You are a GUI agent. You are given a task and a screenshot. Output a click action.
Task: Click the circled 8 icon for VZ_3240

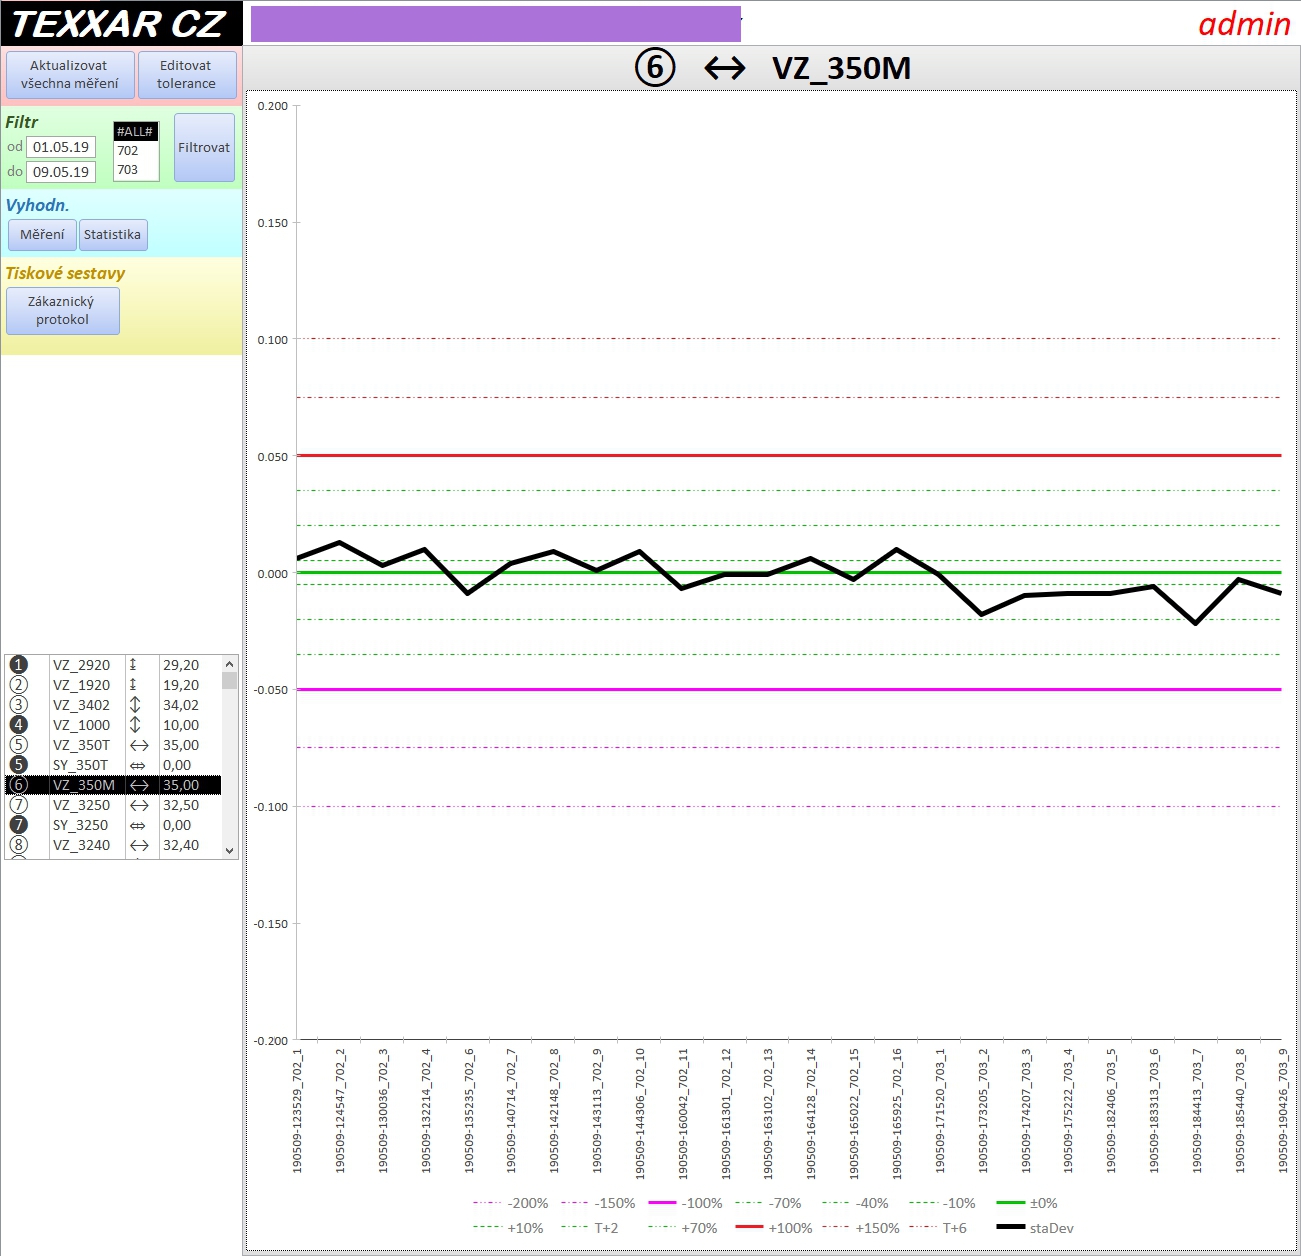pos(18,845)
